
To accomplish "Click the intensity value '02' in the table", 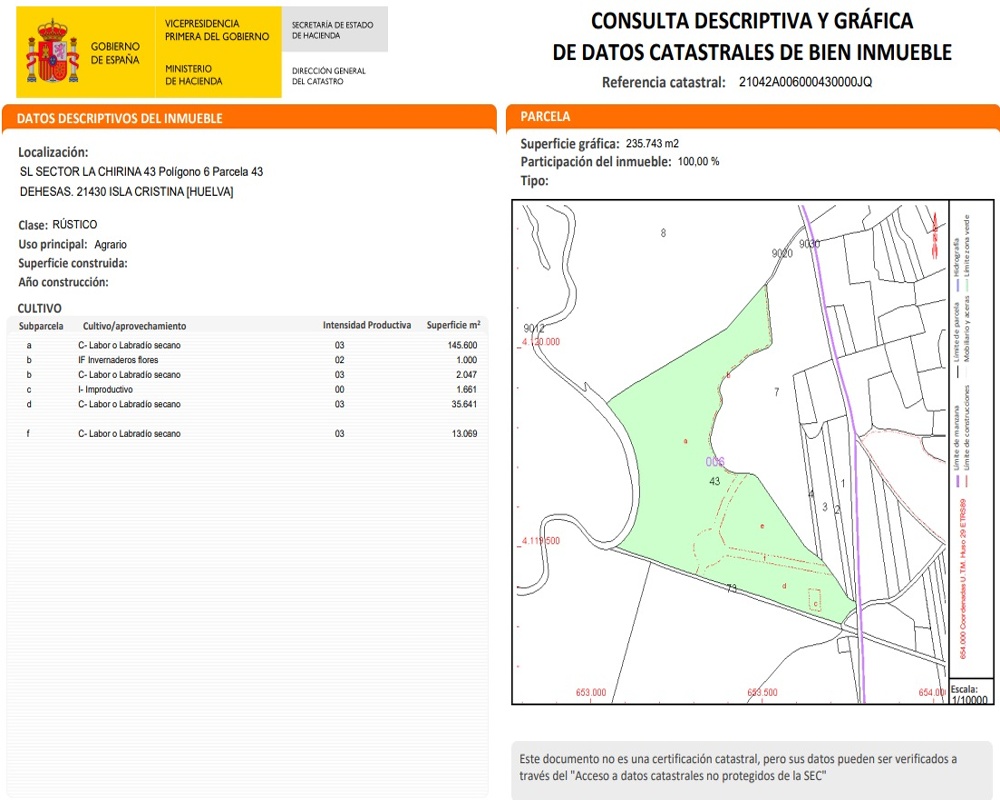I will click(339, 360).
